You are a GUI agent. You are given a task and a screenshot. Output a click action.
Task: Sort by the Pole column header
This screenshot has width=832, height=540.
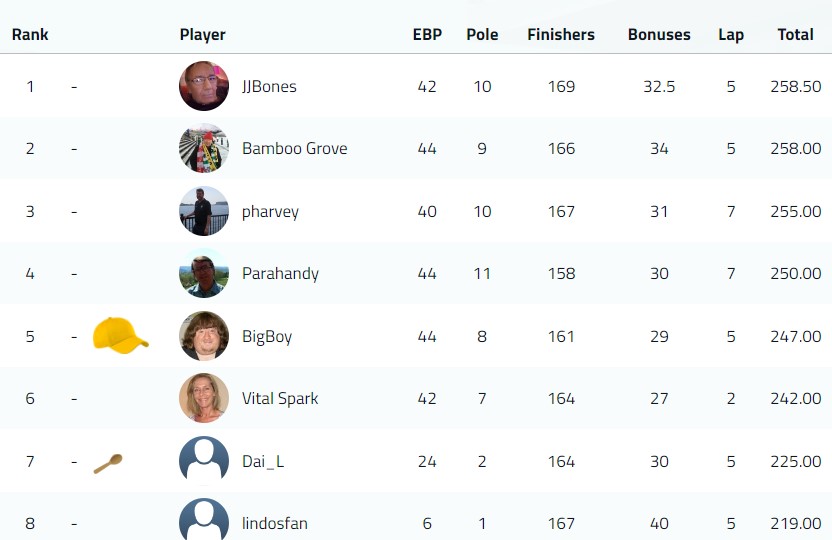tap(482, 34)
